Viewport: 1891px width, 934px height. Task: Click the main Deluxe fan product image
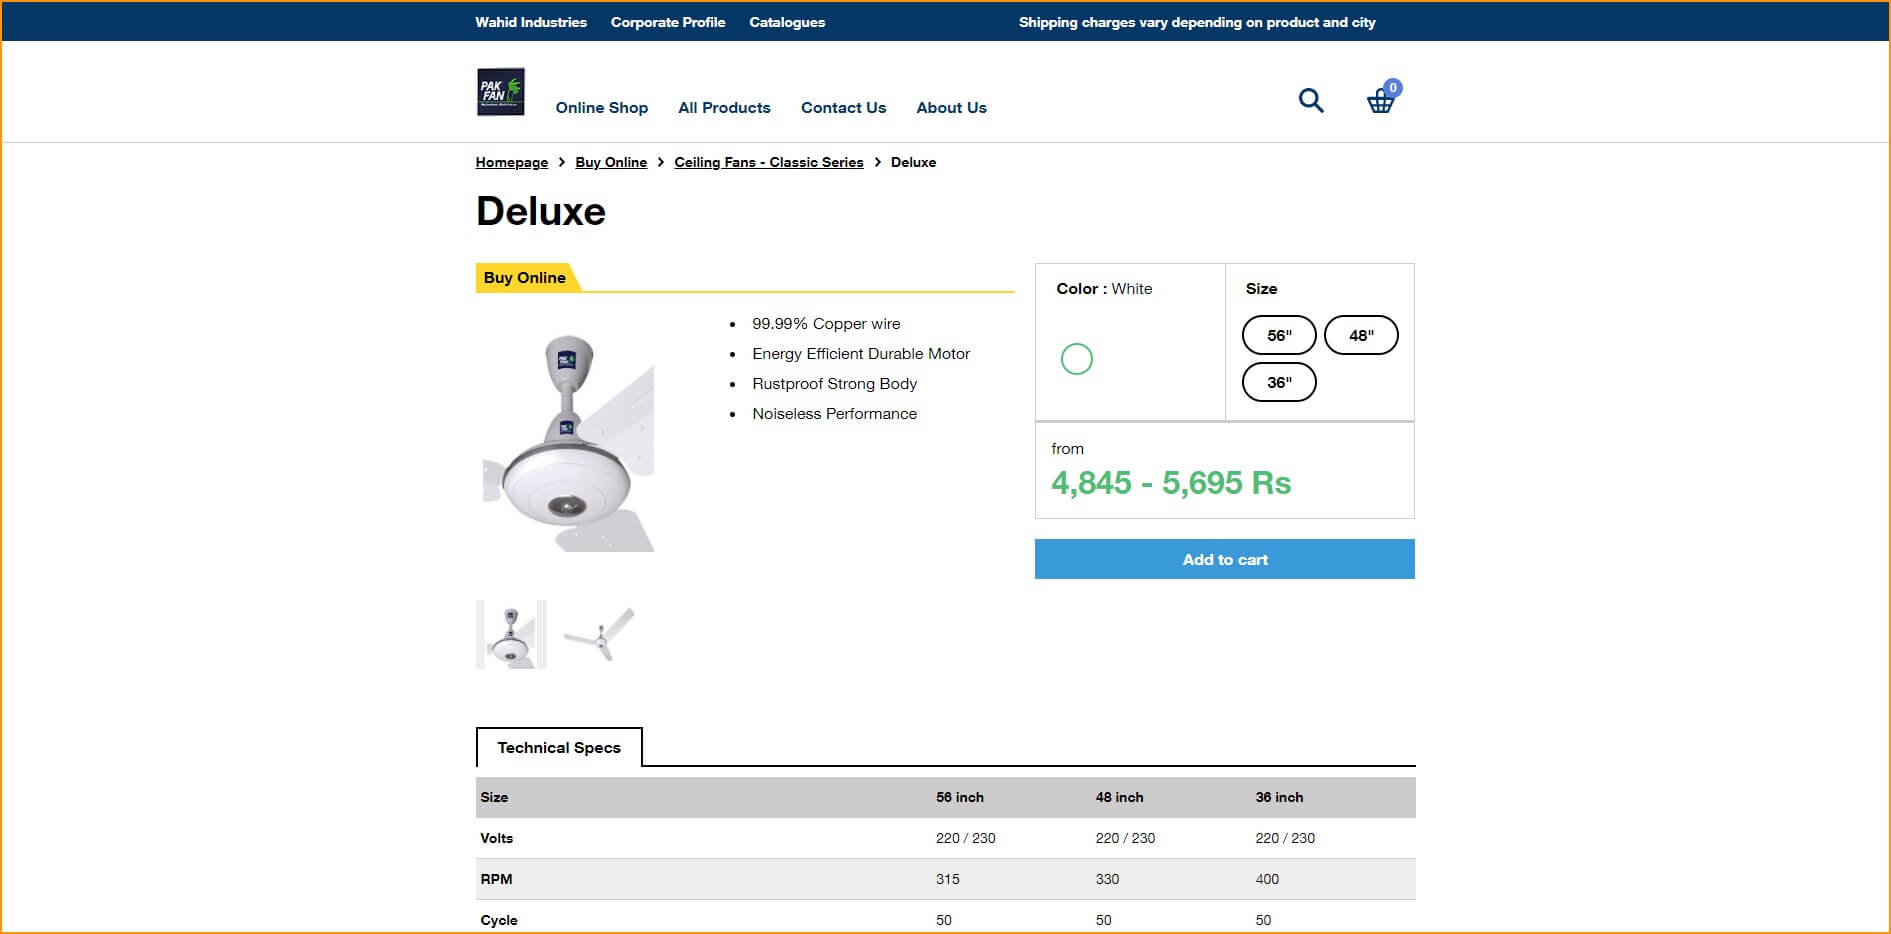(x=568, y=440)
